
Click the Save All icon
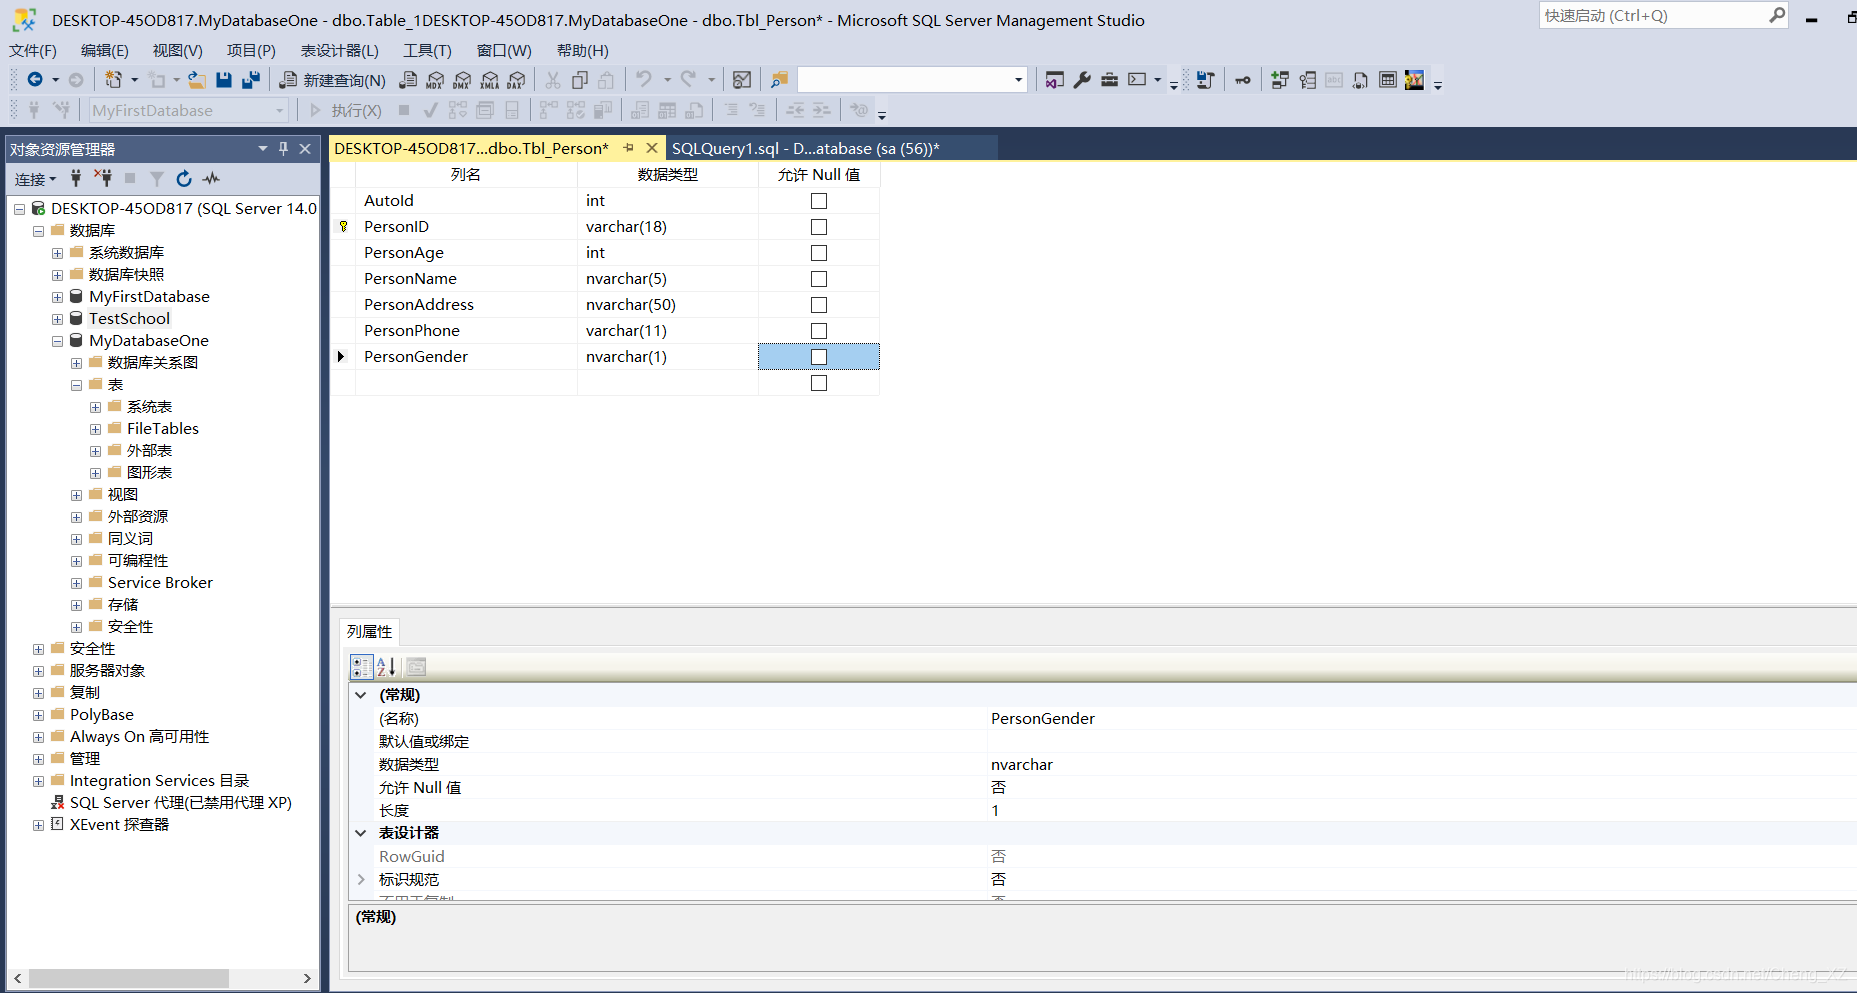pyautogui.click(x=251, y=80)
